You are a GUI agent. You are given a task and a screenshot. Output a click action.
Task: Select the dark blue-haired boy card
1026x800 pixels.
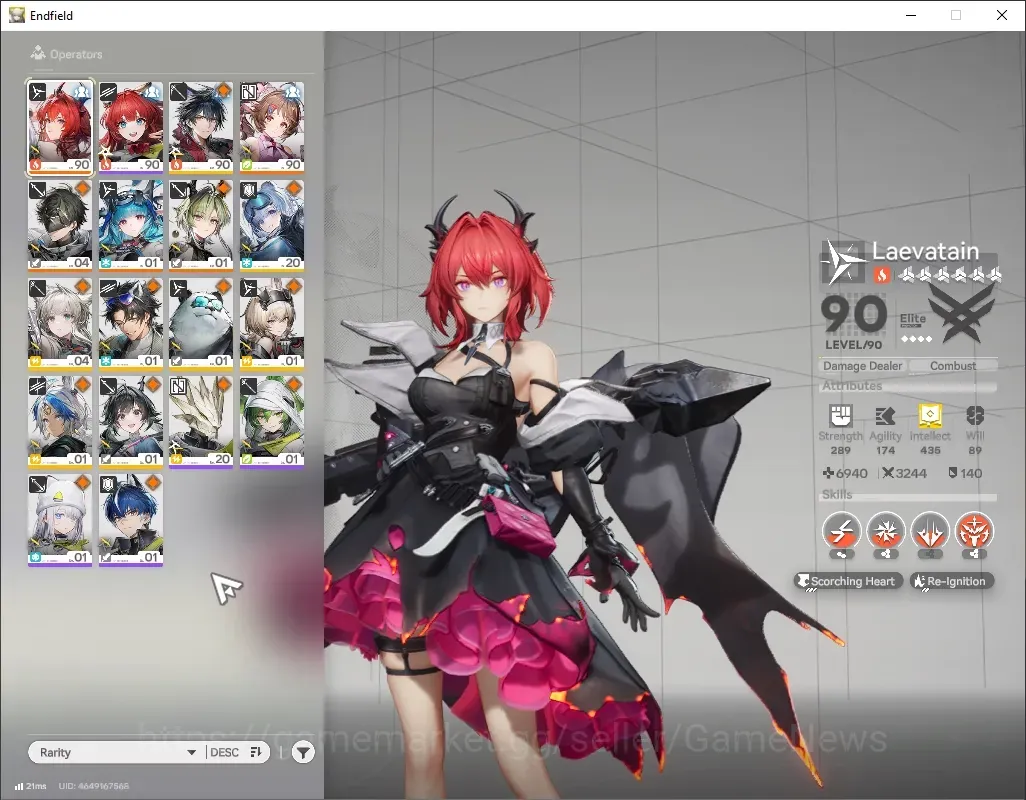[131, 520]
